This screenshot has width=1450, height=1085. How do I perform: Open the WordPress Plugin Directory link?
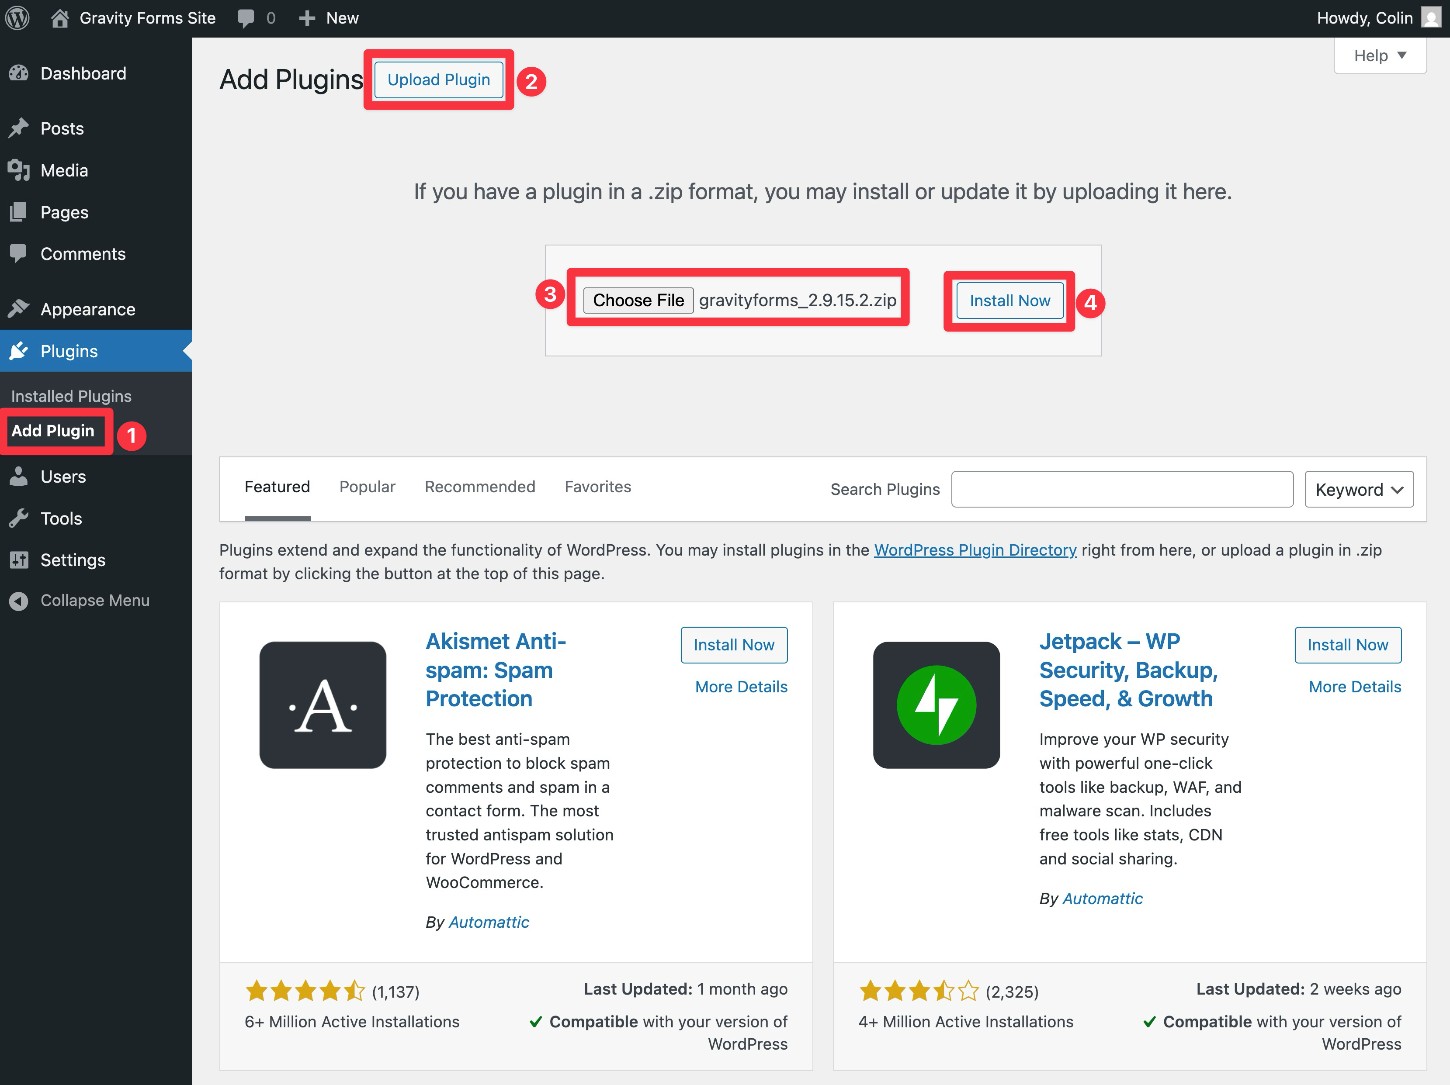point(975,550)
